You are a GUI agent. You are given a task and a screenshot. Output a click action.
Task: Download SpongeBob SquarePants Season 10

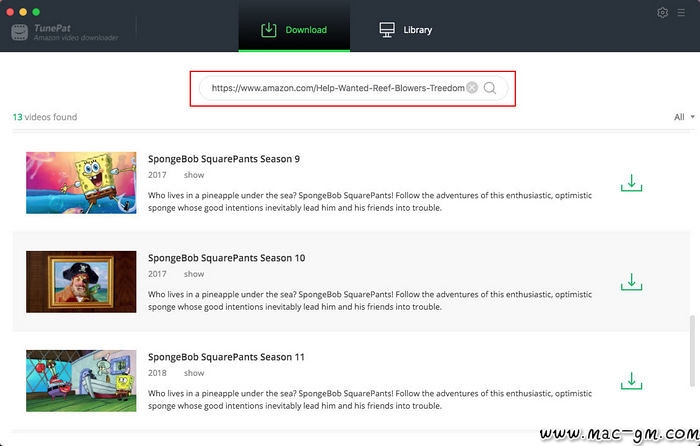(x=631, y=282)
